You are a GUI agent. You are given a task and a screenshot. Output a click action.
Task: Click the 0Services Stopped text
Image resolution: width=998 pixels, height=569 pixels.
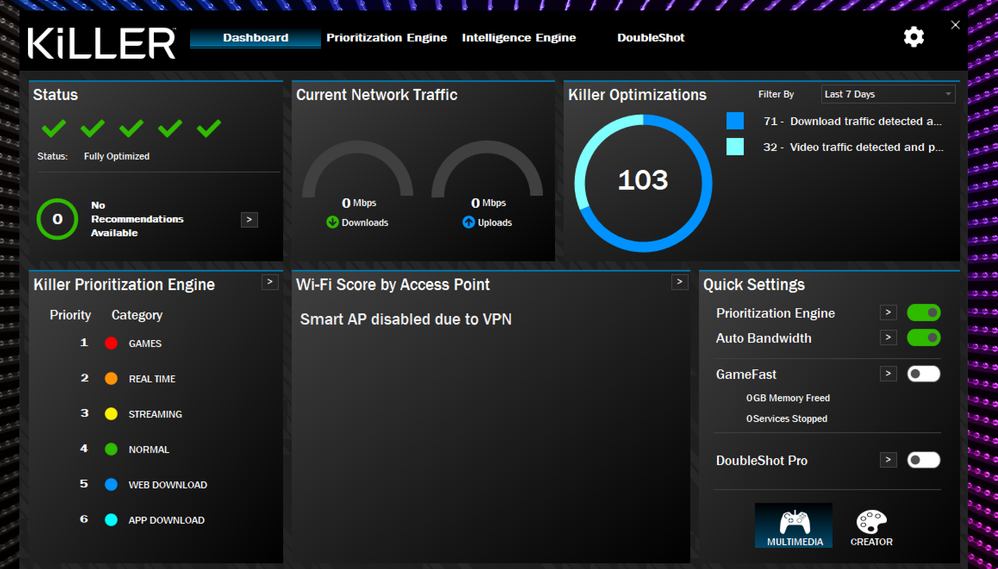click(787, 419)
